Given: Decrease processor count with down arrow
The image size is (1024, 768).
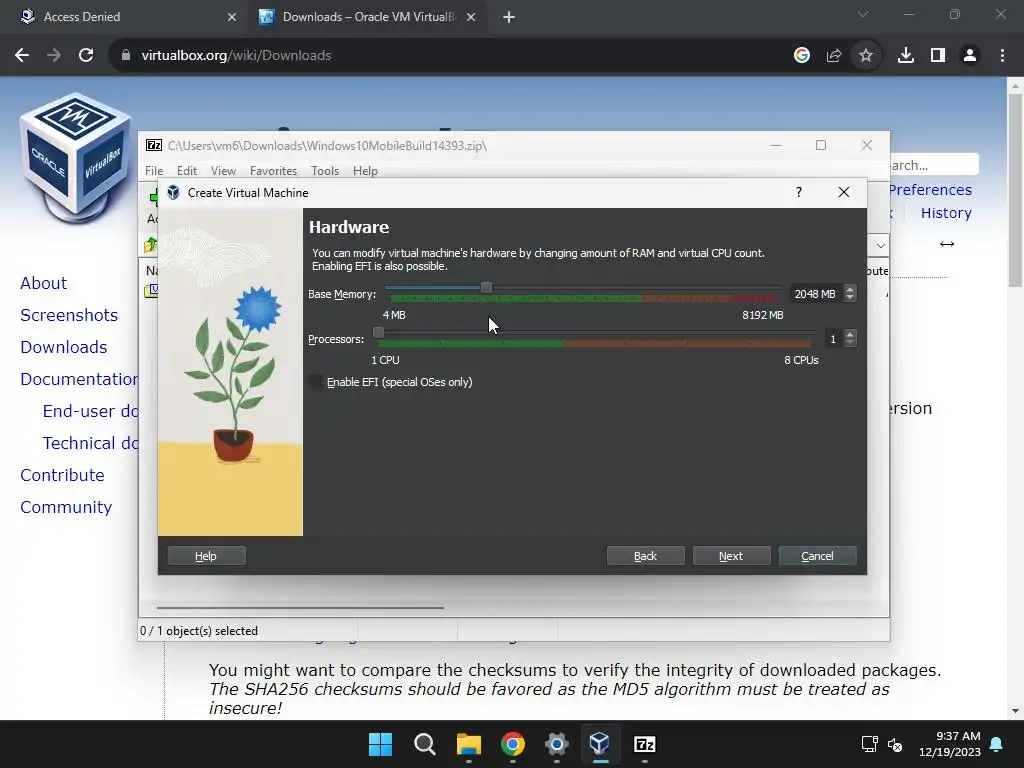Looking at the screenshot, I should [x=850, y=343].
